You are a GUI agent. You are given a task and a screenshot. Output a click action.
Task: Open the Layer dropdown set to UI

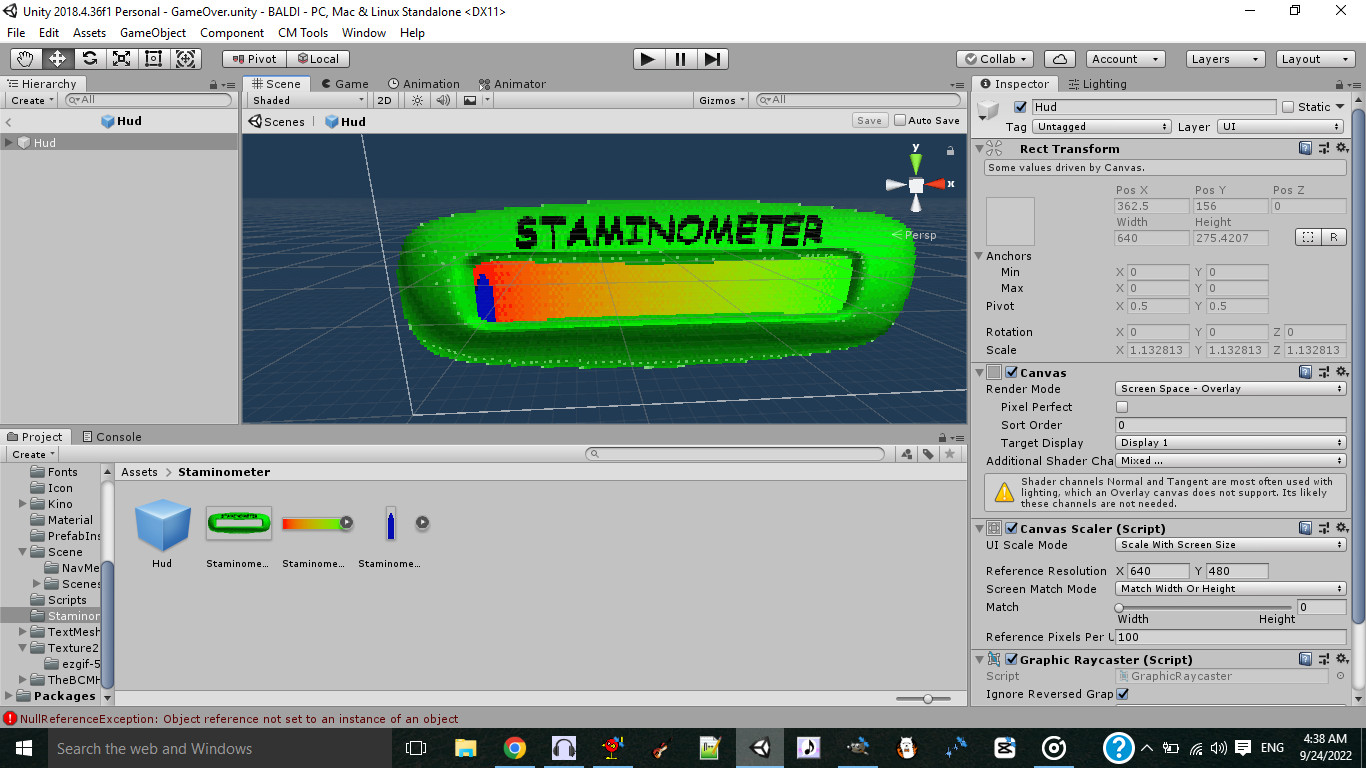click(1281, 127)
